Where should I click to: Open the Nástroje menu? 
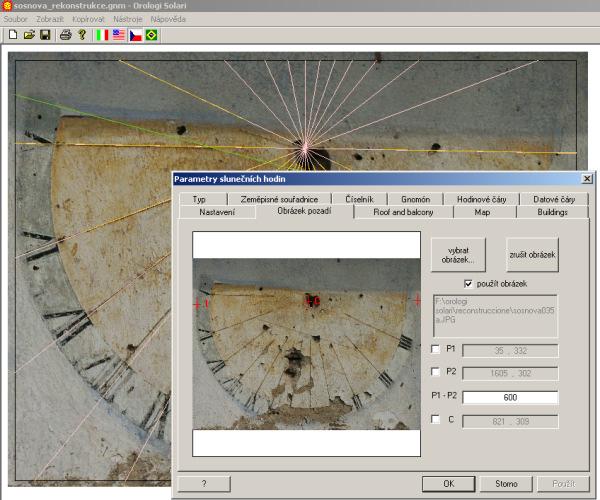coord(128,19)
